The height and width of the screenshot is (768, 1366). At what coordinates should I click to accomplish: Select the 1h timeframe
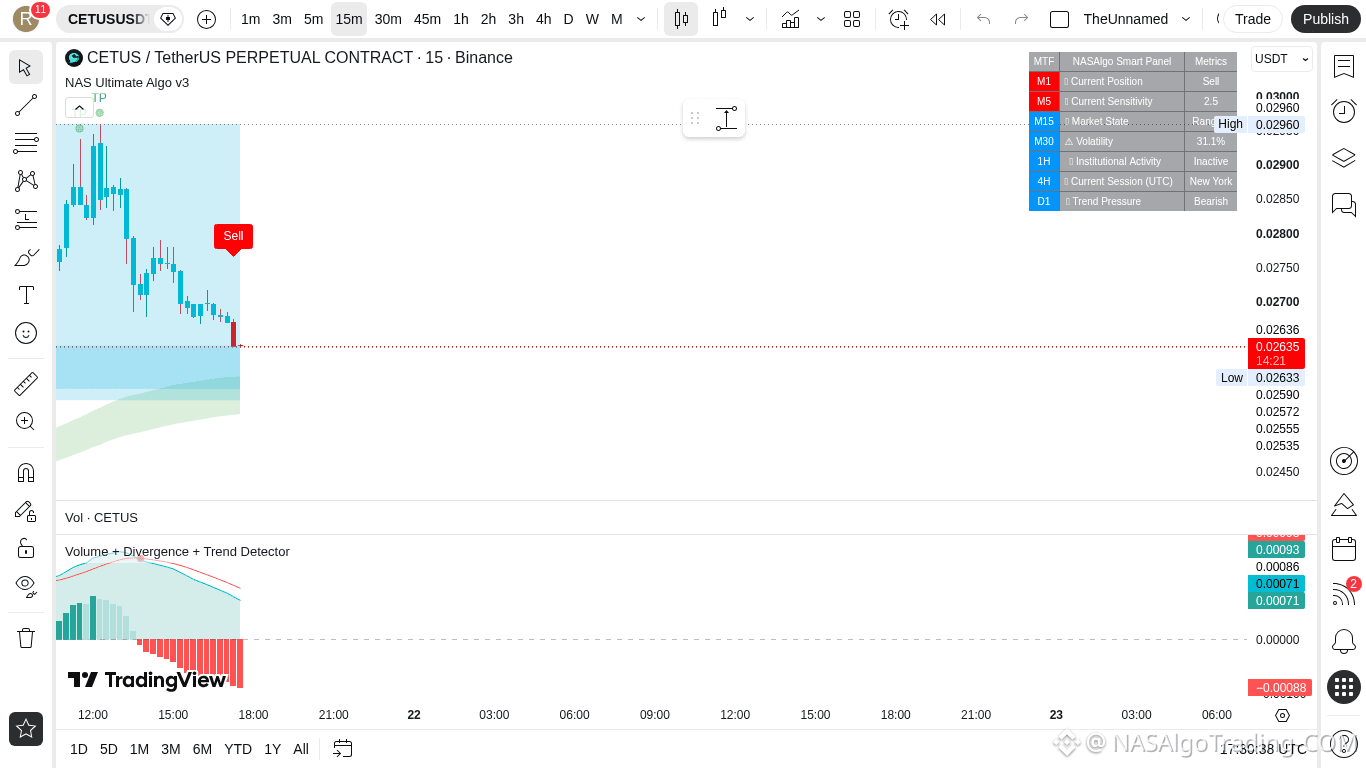point(460,19)
